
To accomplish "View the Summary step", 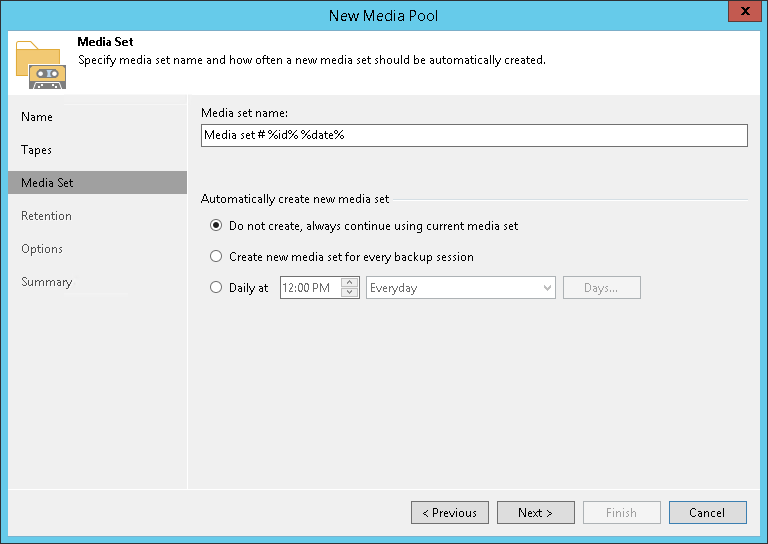I will click(x=46, y=282).
